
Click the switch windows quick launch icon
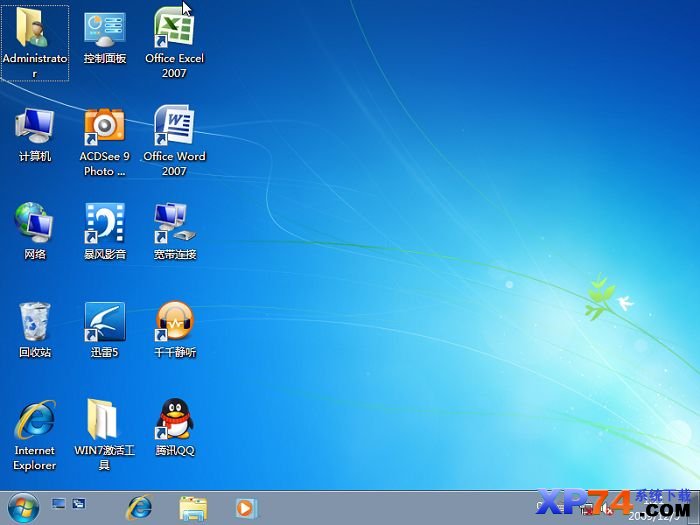click(79, 504)
